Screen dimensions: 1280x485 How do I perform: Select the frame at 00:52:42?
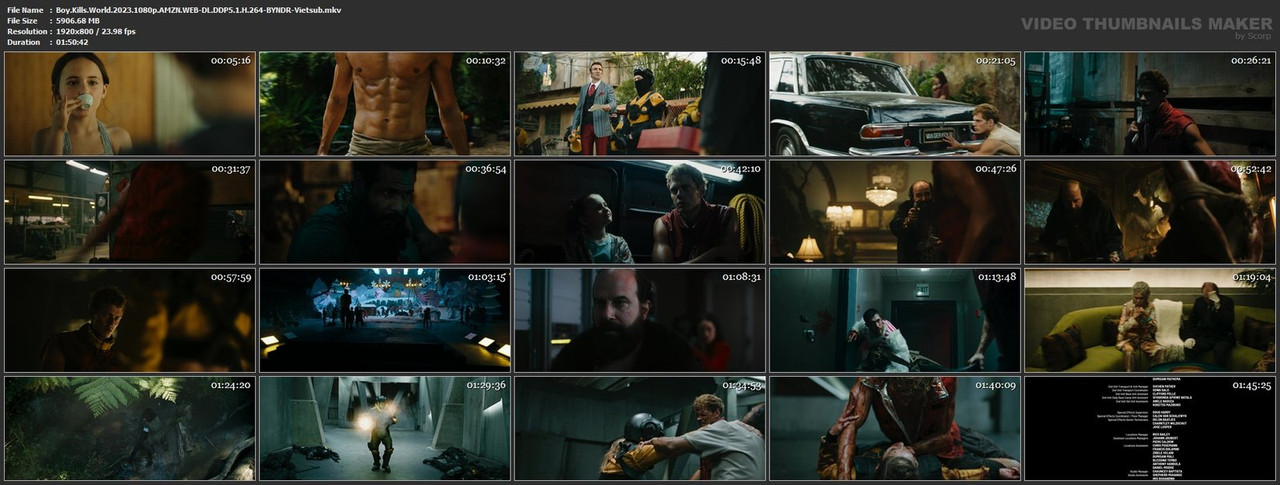click(x=1150, y=212)
